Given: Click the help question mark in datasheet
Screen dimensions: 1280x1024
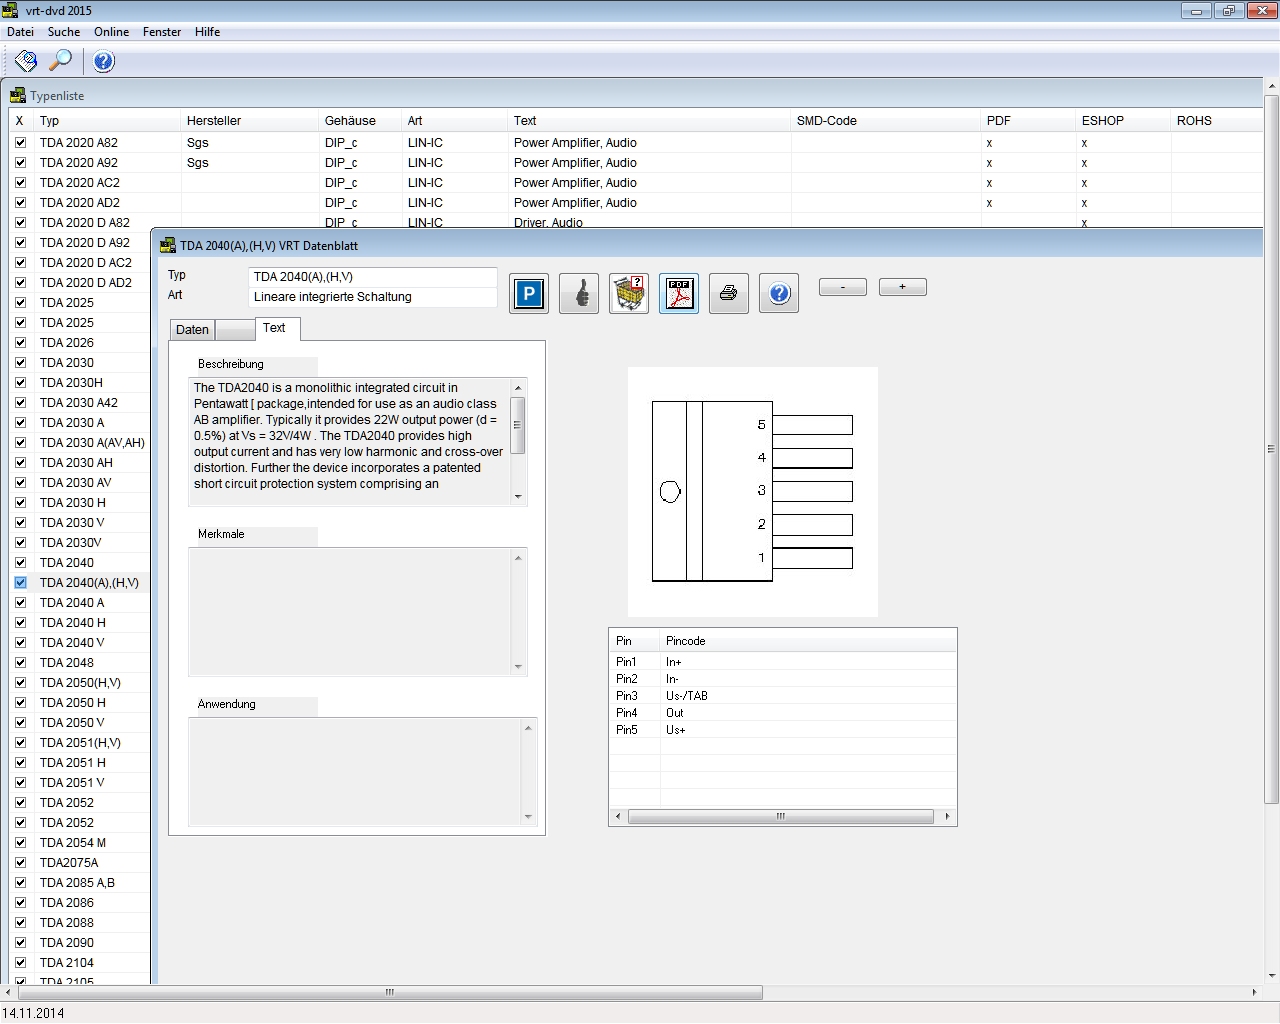Looking at the screenshot, I should point(779,294).
